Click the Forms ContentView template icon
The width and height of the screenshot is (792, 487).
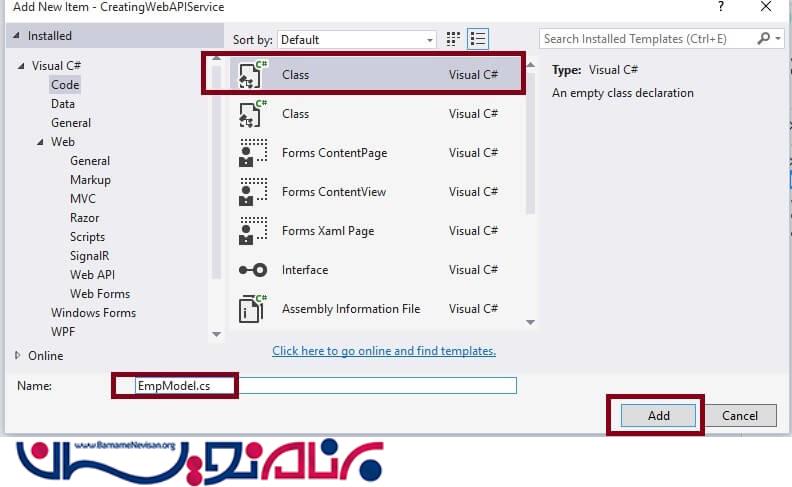[x=253, y=192]
